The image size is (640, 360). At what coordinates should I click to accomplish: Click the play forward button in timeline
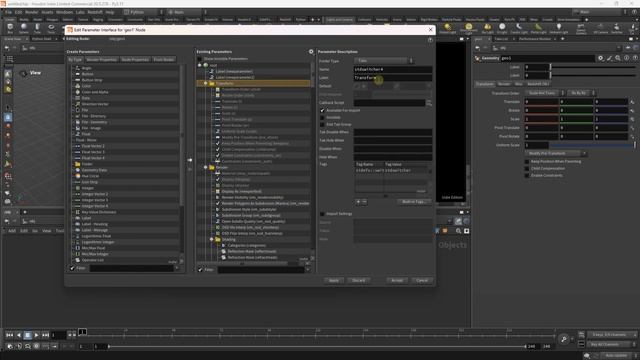[x=36, y=335]
